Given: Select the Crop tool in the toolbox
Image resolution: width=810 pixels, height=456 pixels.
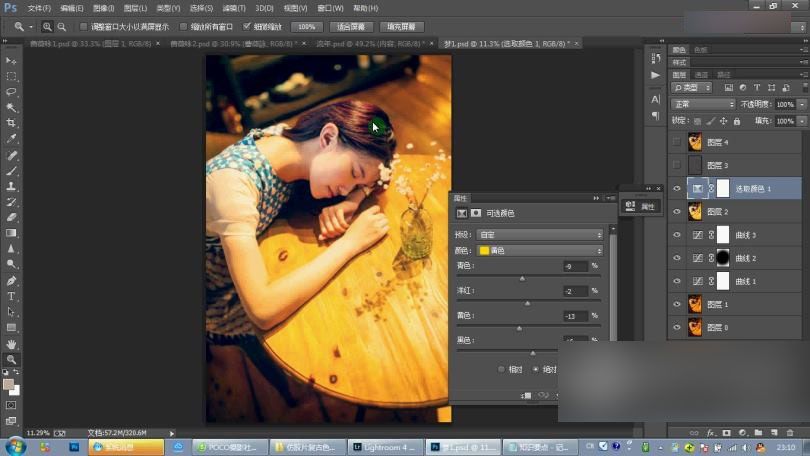Looking at the screenshot, I should click(12, 123).
